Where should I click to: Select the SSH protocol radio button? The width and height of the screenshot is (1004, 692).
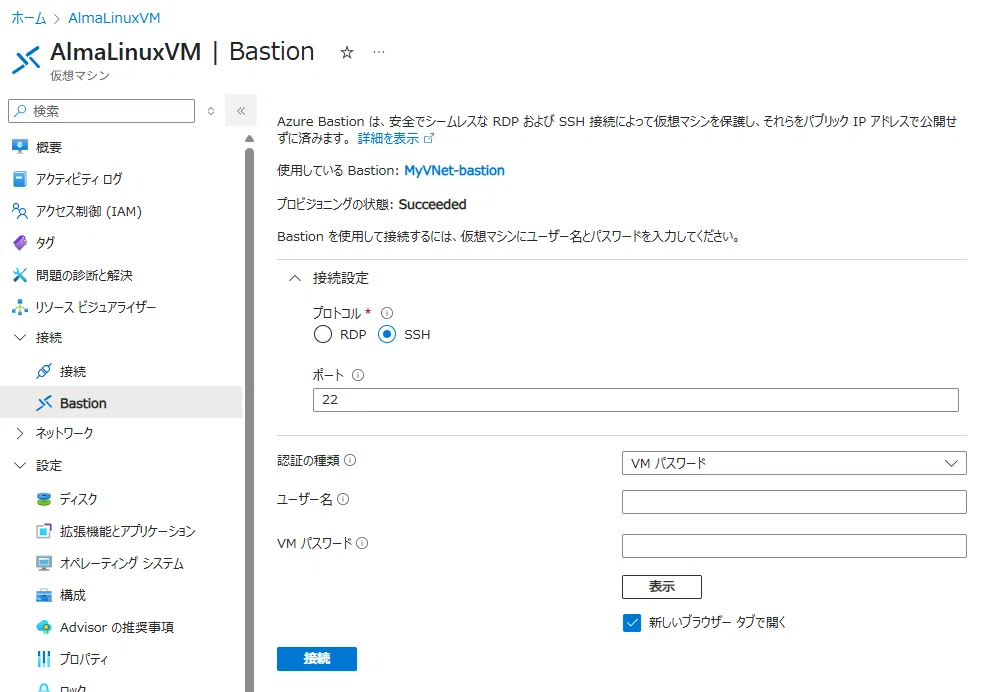(387, 334)
